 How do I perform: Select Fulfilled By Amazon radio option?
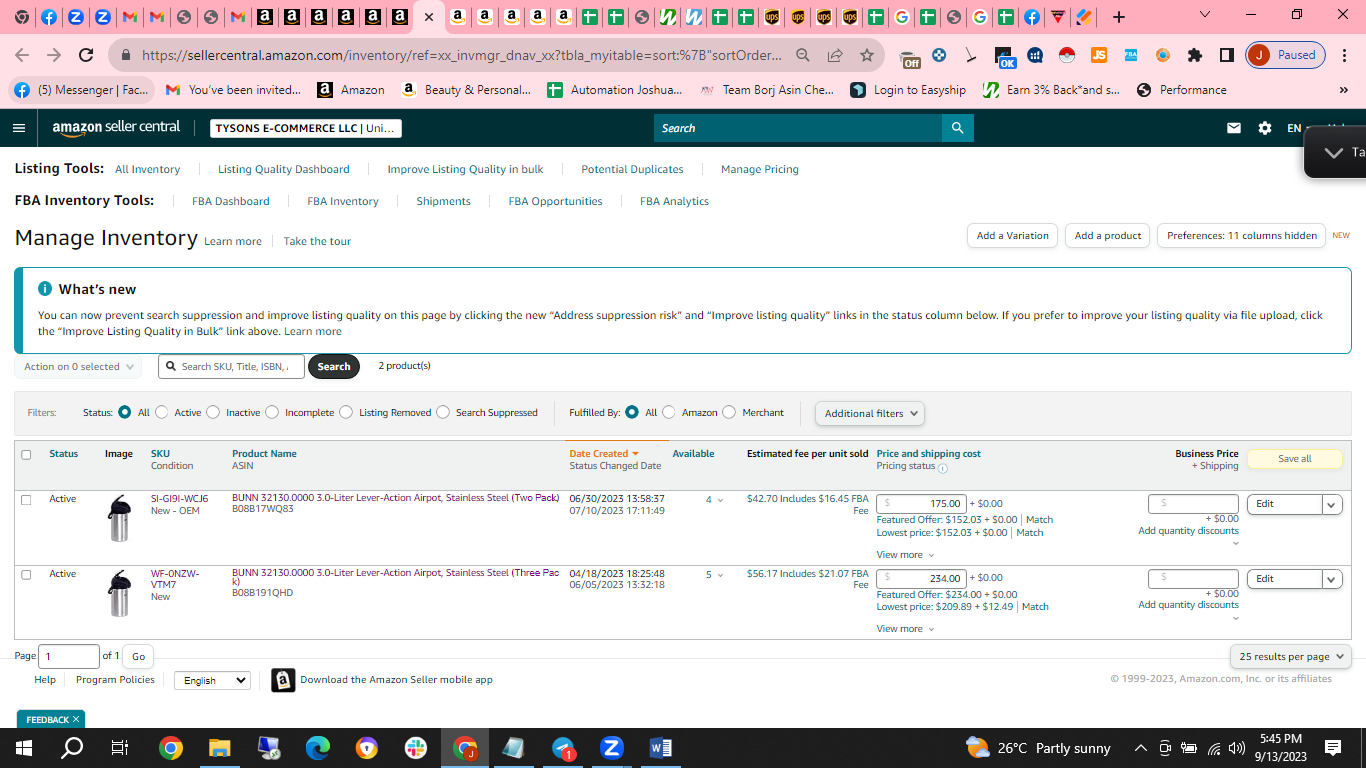click(x=669, y=412)
